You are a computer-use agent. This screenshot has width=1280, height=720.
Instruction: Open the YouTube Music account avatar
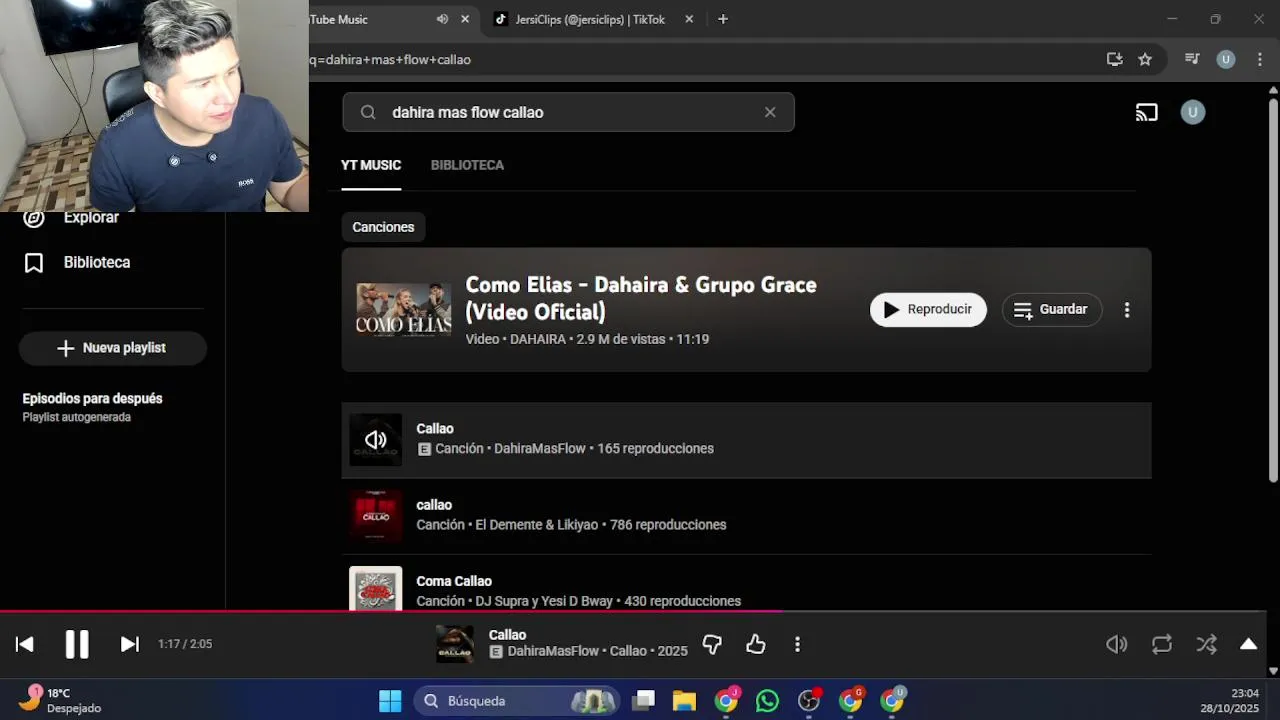pos(1192,112)
